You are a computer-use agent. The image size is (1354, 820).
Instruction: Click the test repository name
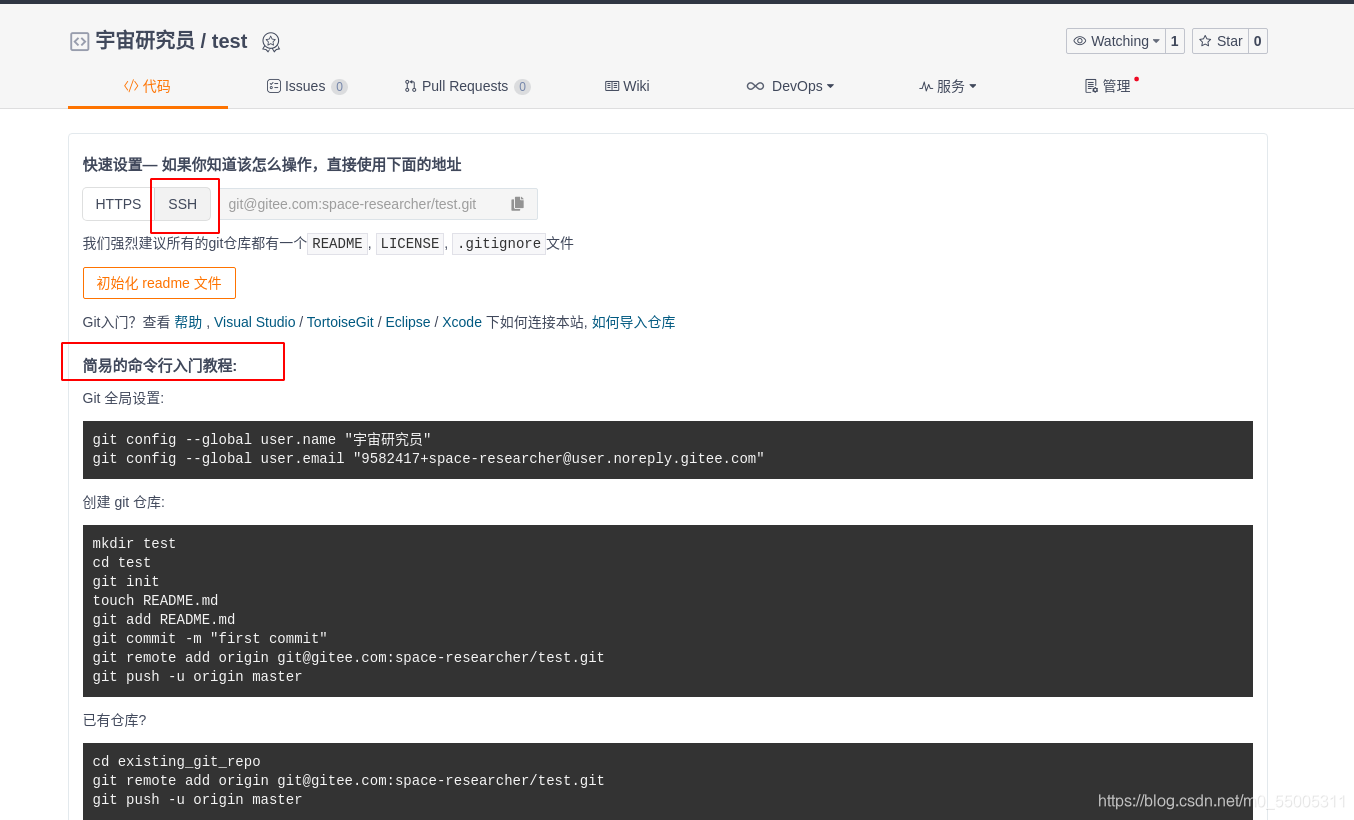[x=229, y=41]
